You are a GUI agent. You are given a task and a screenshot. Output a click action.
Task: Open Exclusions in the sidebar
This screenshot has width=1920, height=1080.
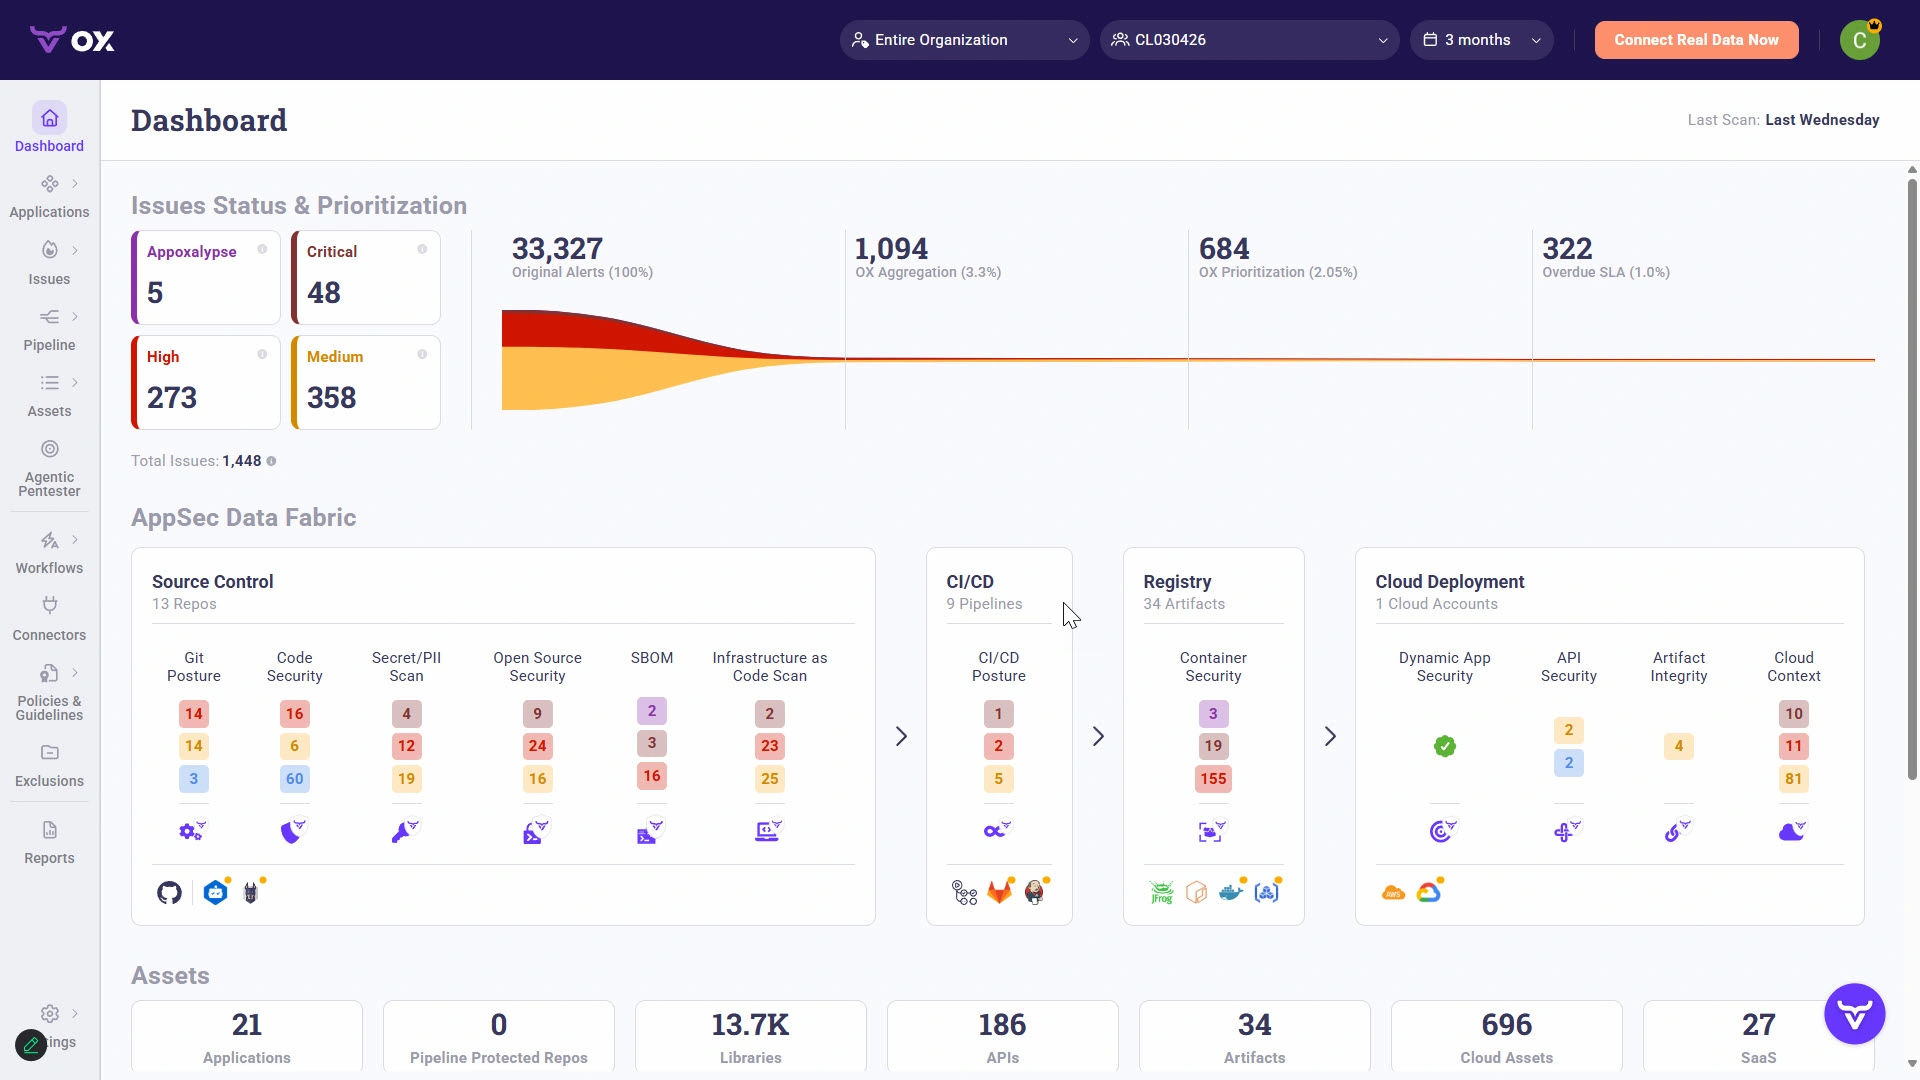[49, 765]
